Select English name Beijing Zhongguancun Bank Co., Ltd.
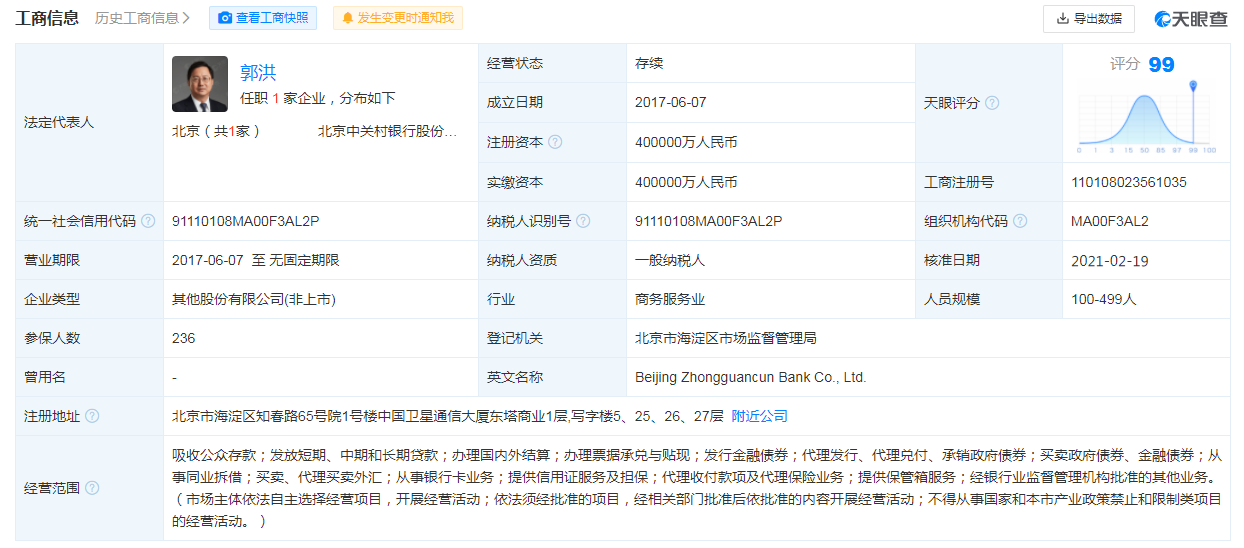Screen dimensions: 1244x548 pyautogui.click(x=750, y=377)
